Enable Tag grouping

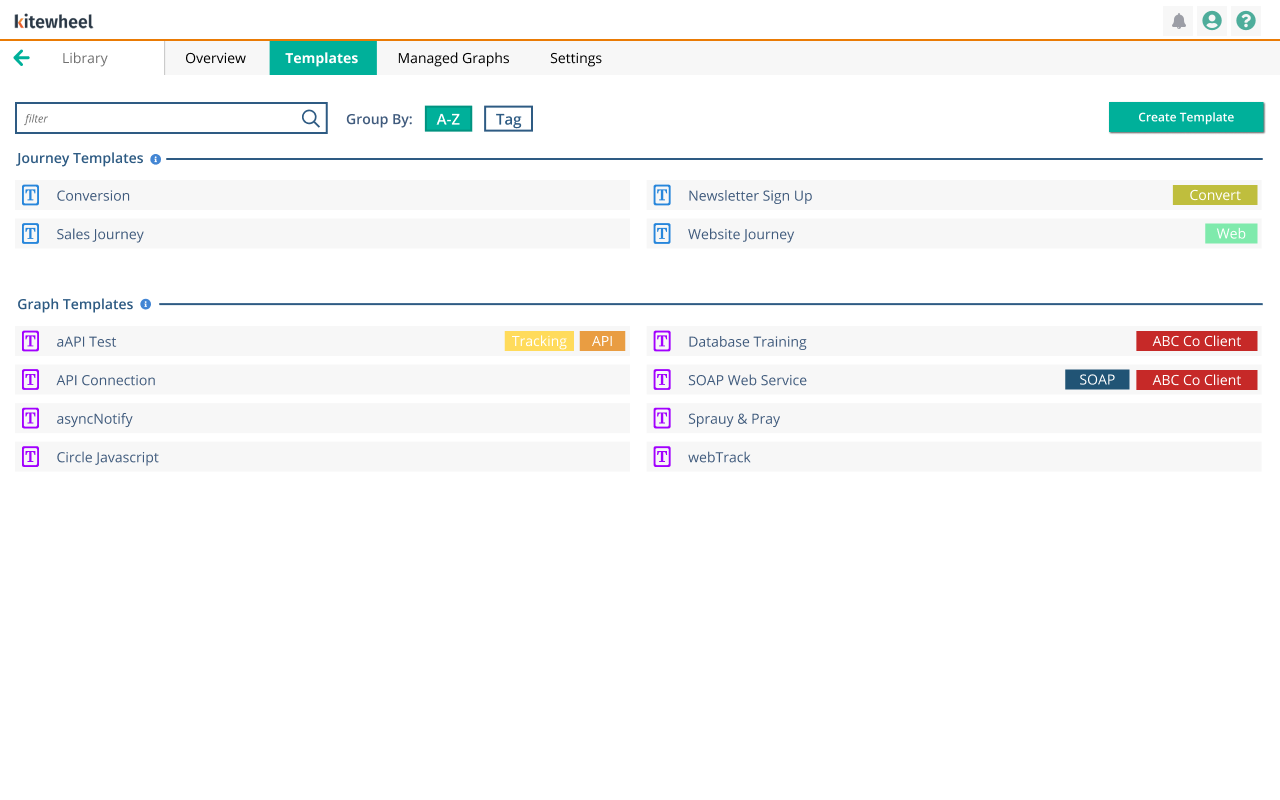tap(508, 118)
